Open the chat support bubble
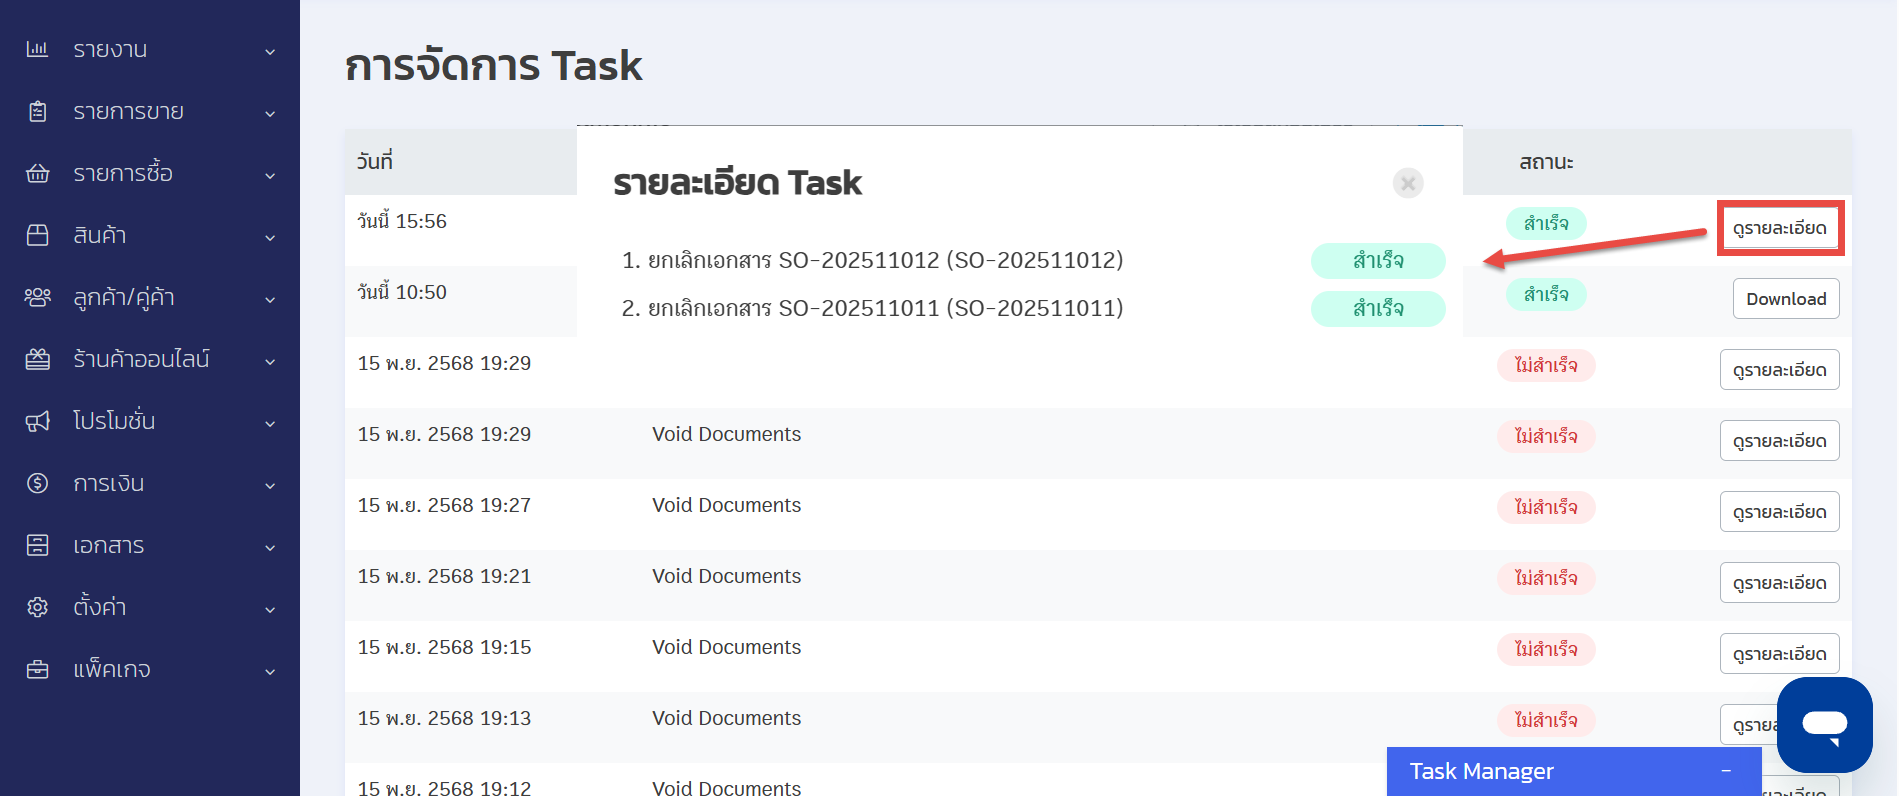 [x=1824, y=724]
